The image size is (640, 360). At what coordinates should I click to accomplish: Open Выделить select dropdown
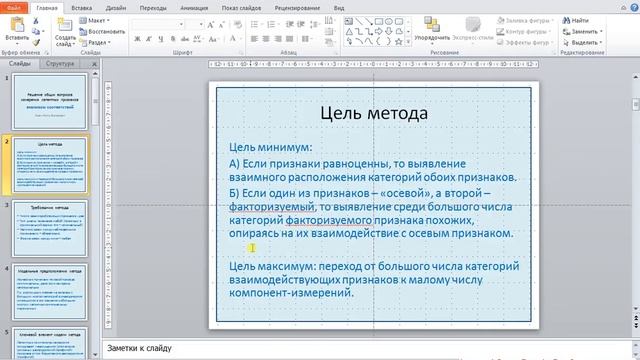pos(582,42)
